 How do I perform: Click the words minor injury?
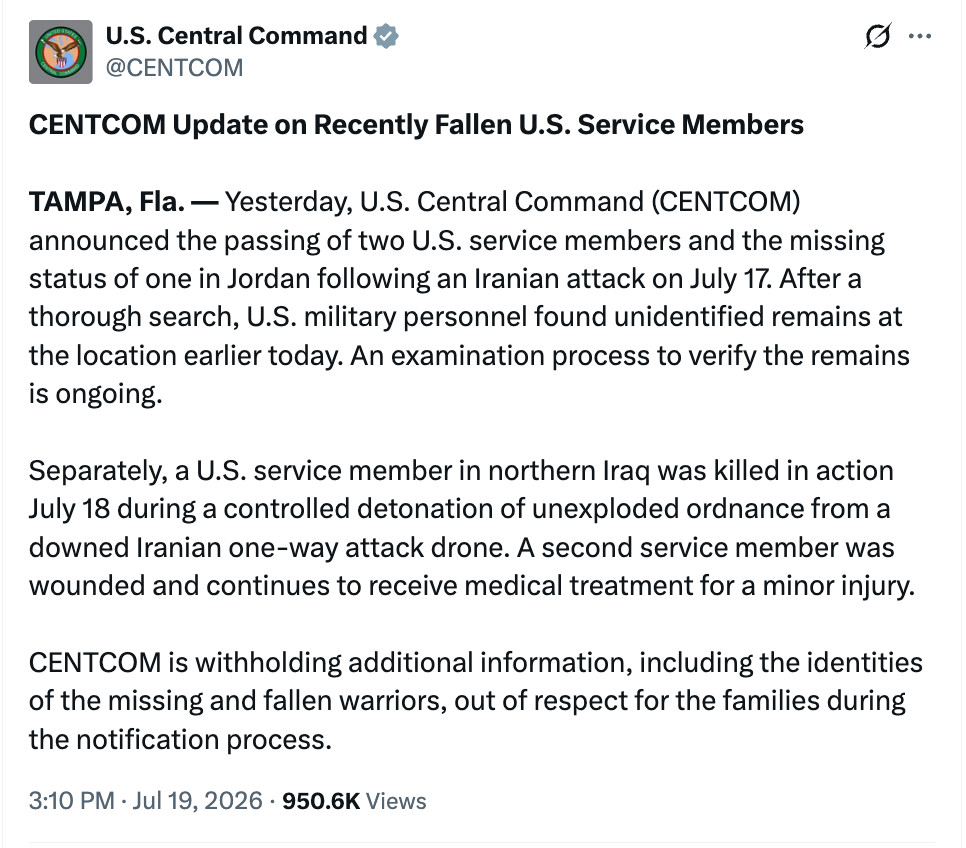point(838,585)
